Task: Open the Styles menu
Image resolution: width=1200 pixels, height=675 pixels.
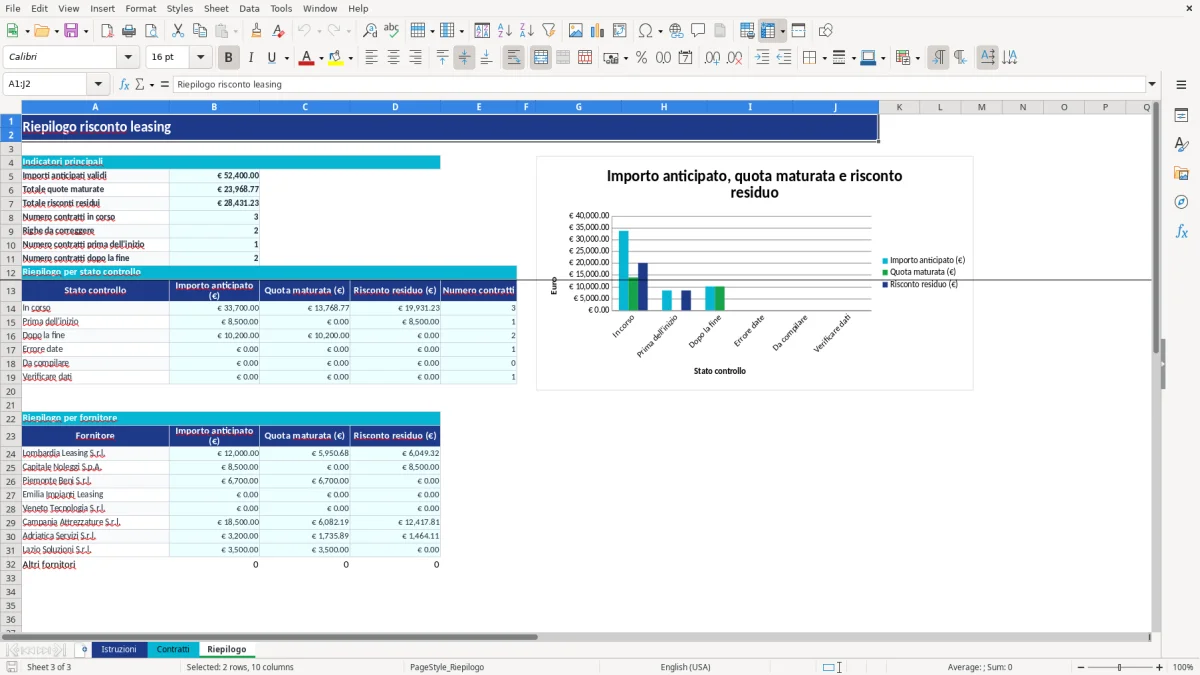Action: [x=180, y=8]
